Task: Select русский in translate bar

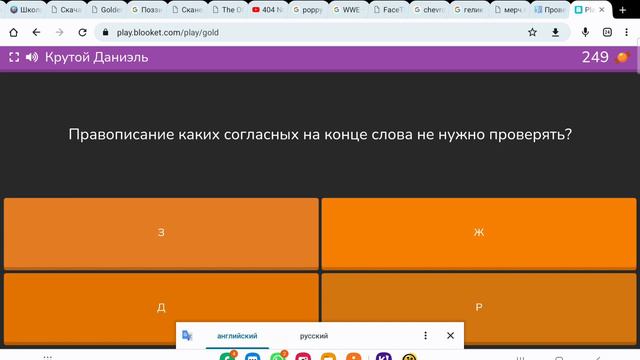Action: click(314, 336)
